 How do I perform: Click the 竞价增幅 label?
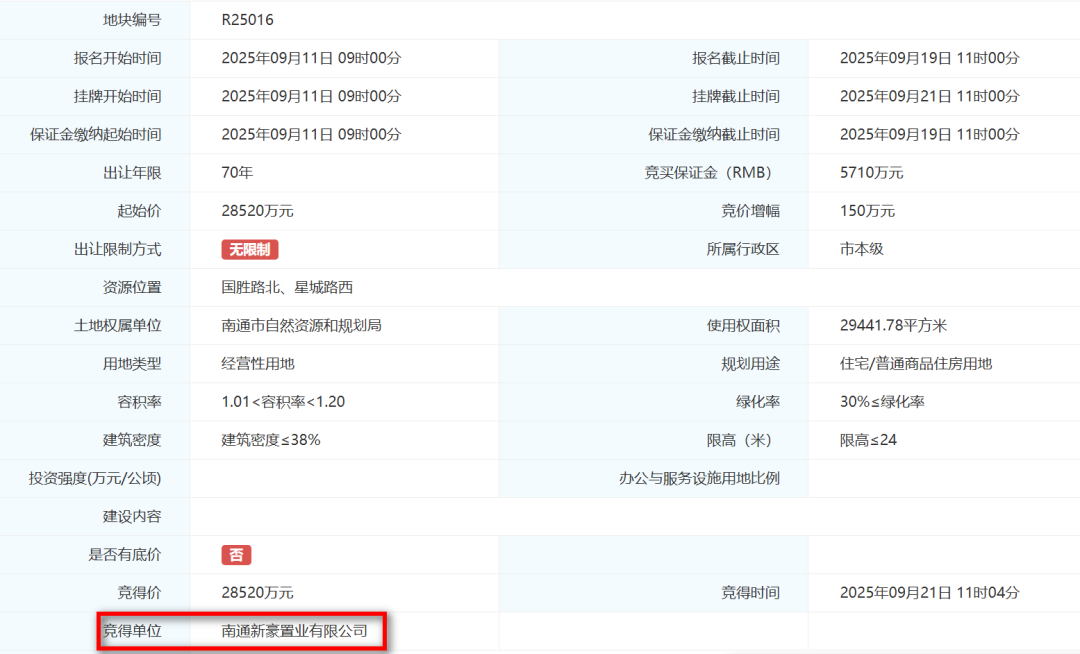pos(751,211)
